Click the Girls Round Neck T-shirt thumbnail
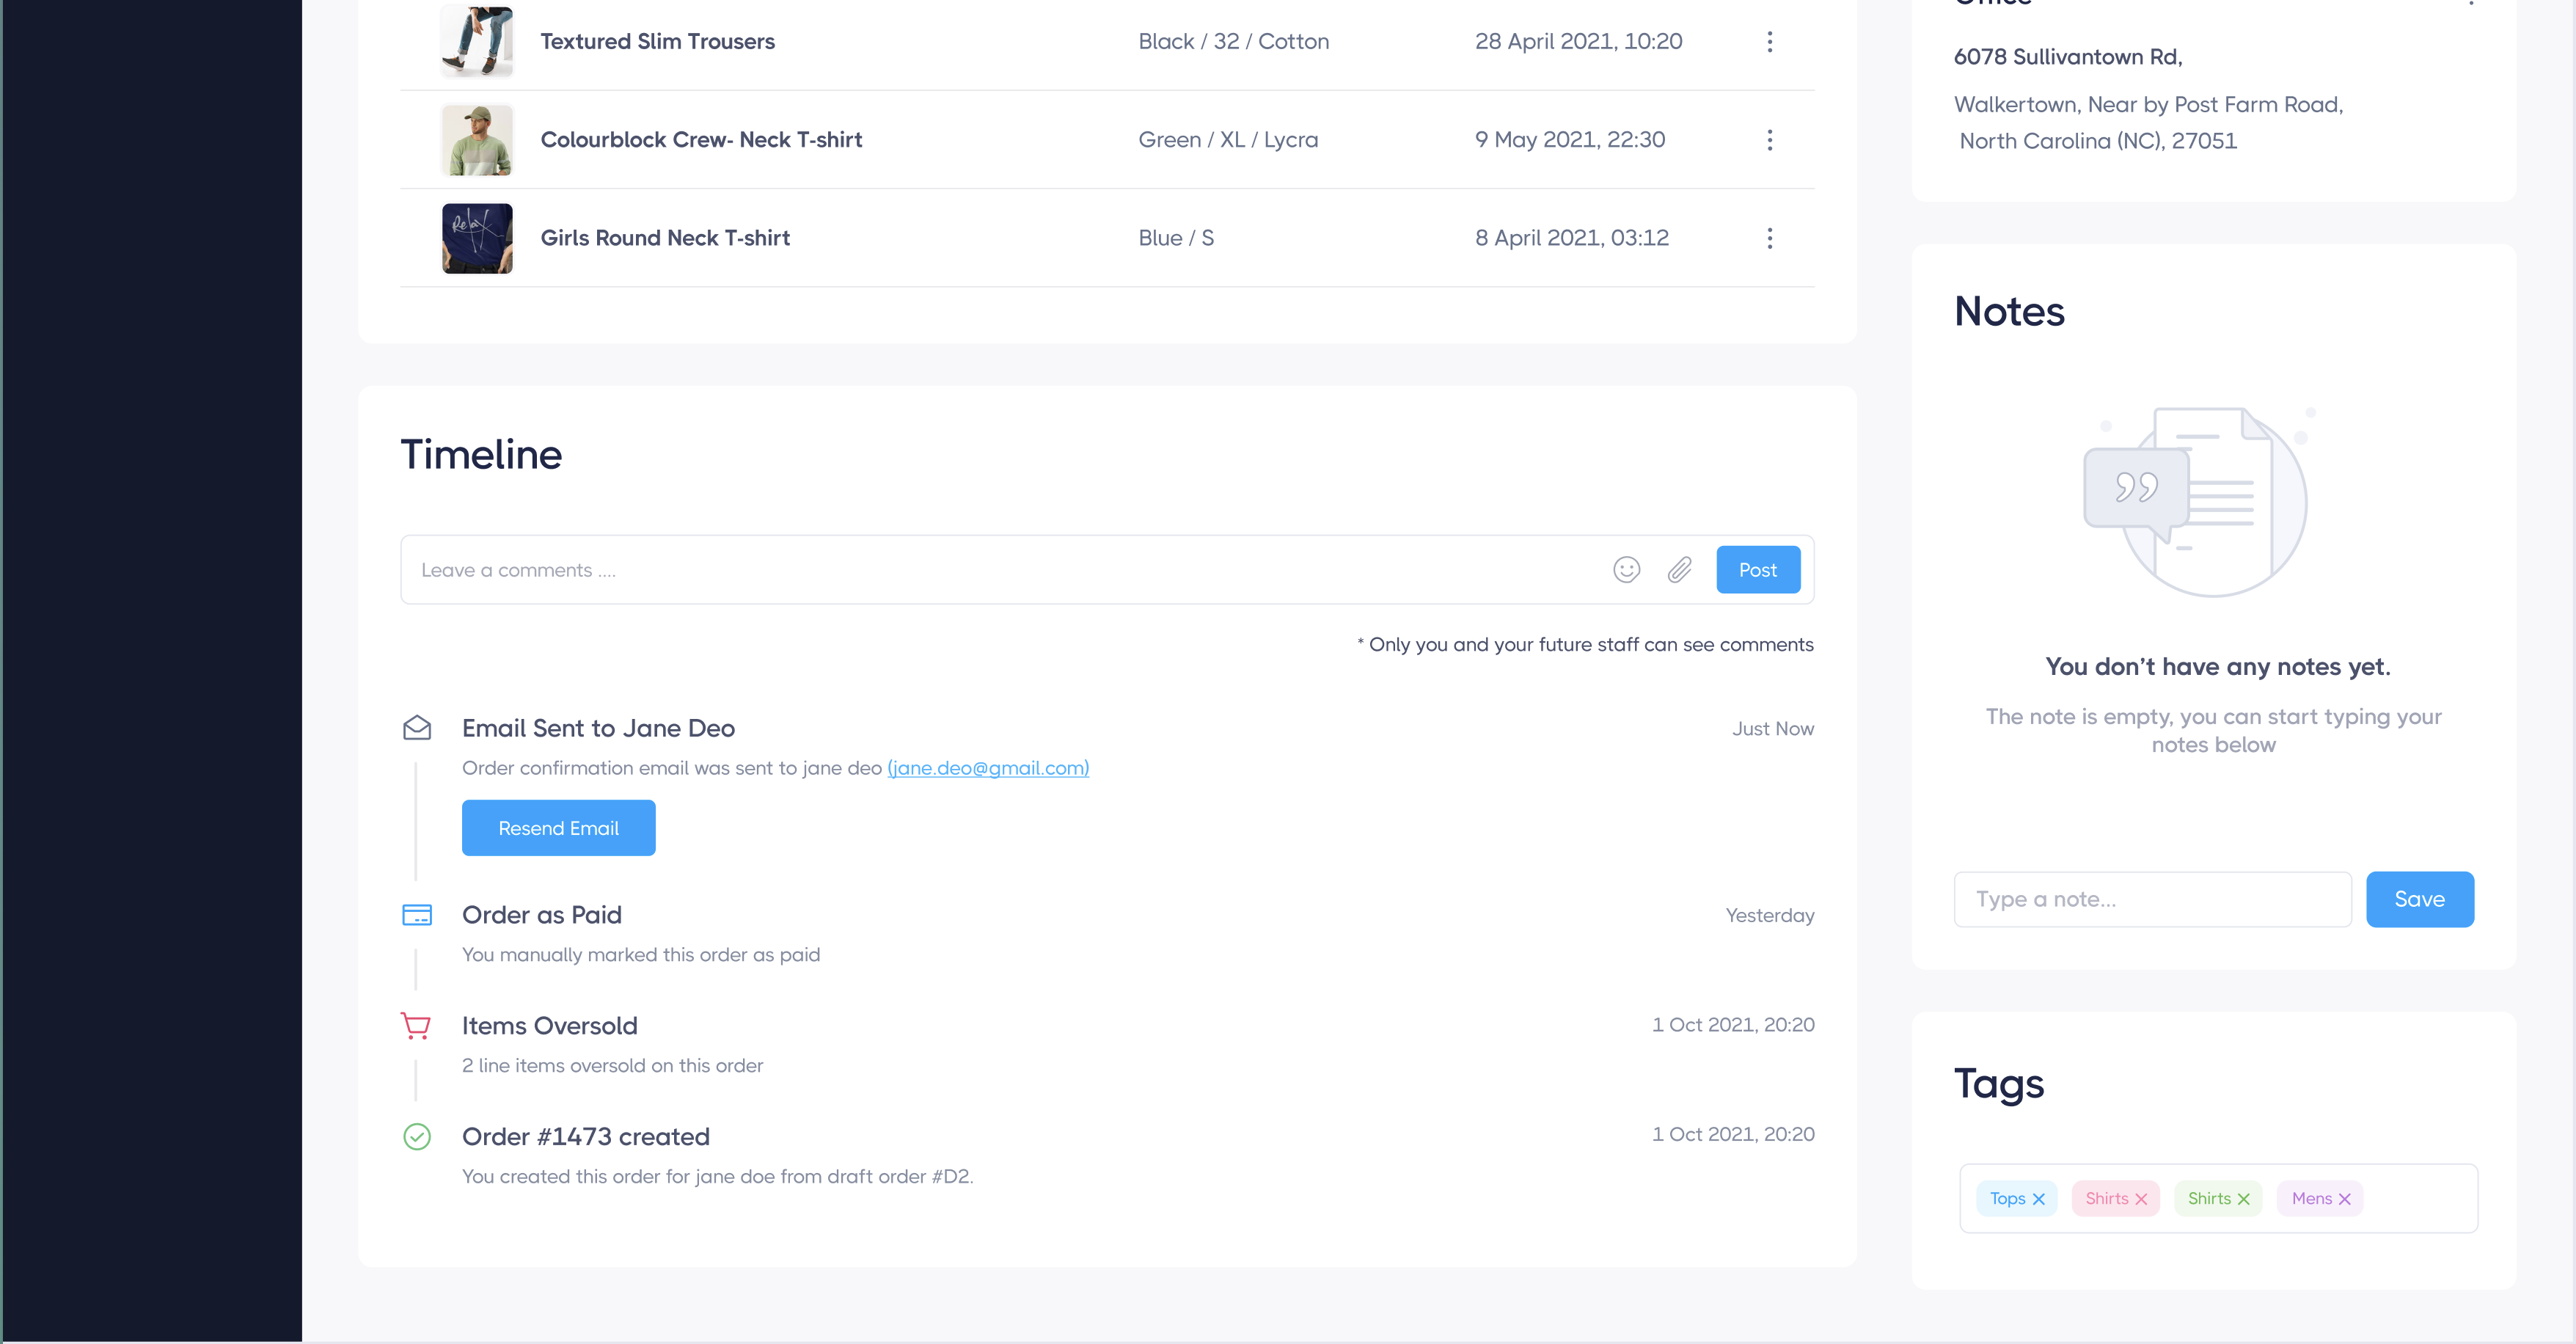Viewport: 2576px width, 1344px height. coord(477,238)
